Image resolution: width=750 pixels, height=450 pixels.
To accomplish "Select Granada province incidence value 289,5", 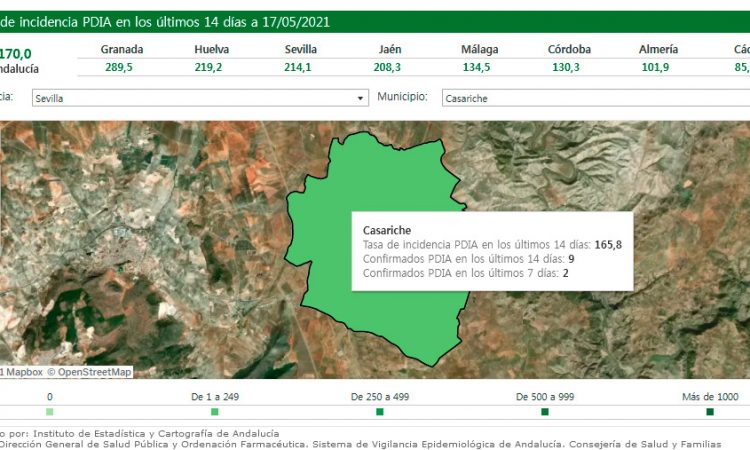I will tap(122, 67).
